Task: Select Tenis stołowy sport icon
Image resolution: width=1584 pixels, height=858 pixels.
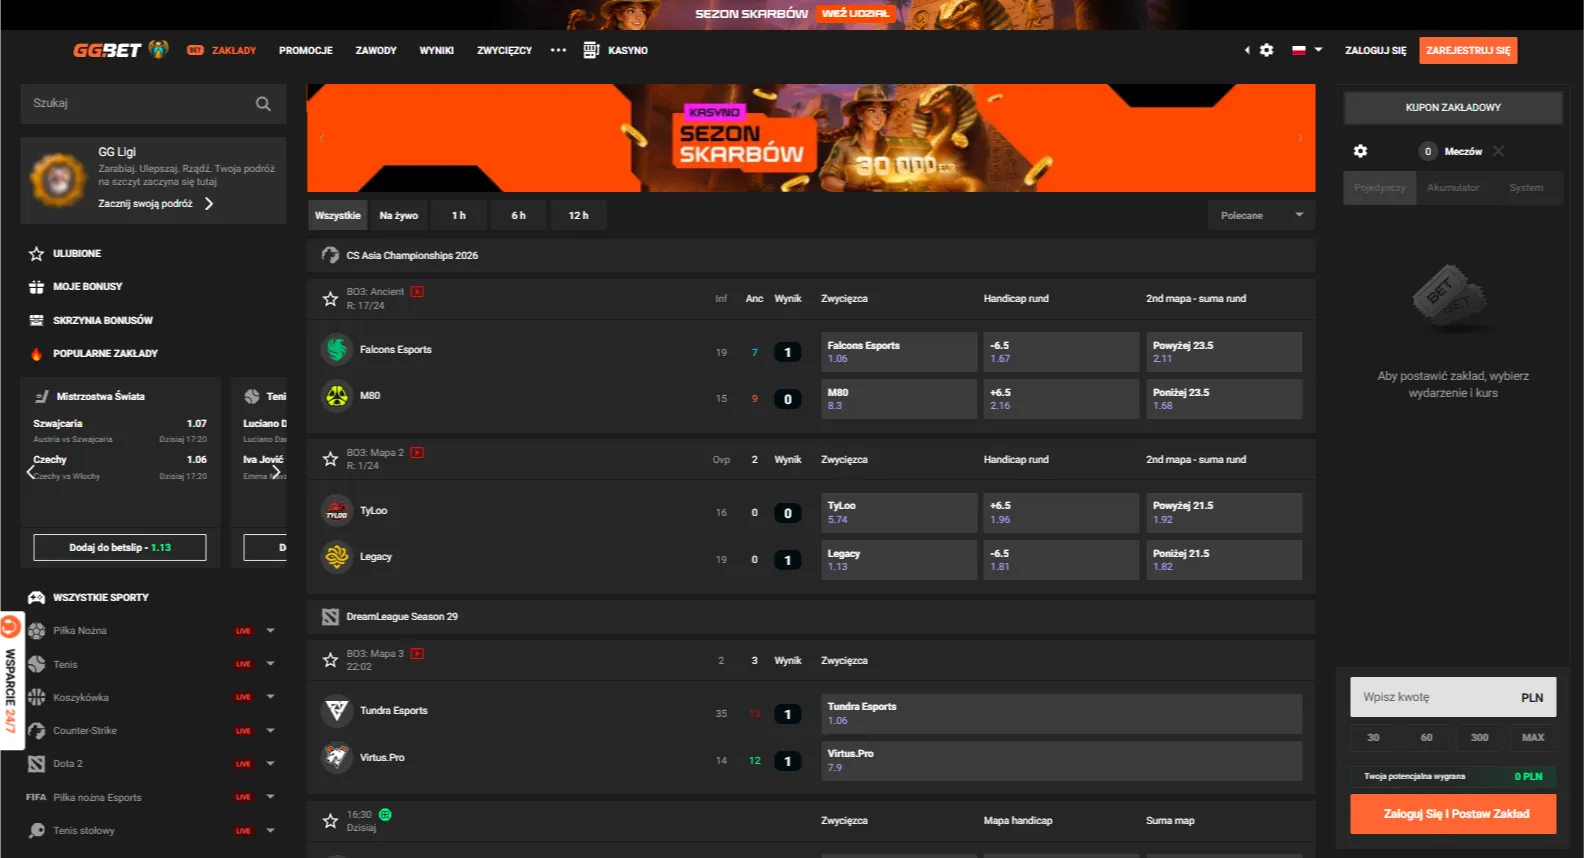Action: 37,831
